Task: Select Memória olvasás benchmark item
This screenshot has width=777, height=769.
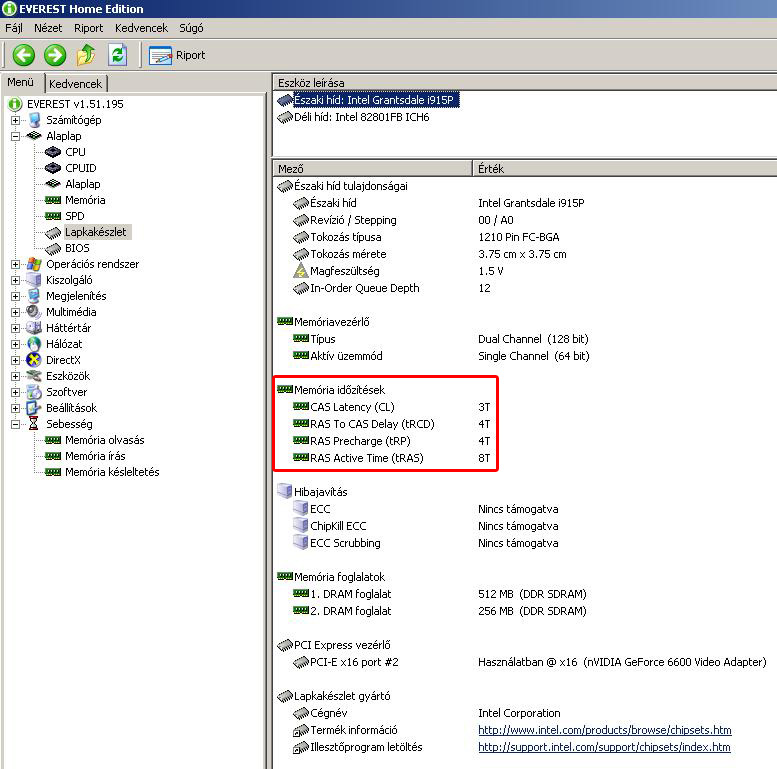Action: click(105, 440)
